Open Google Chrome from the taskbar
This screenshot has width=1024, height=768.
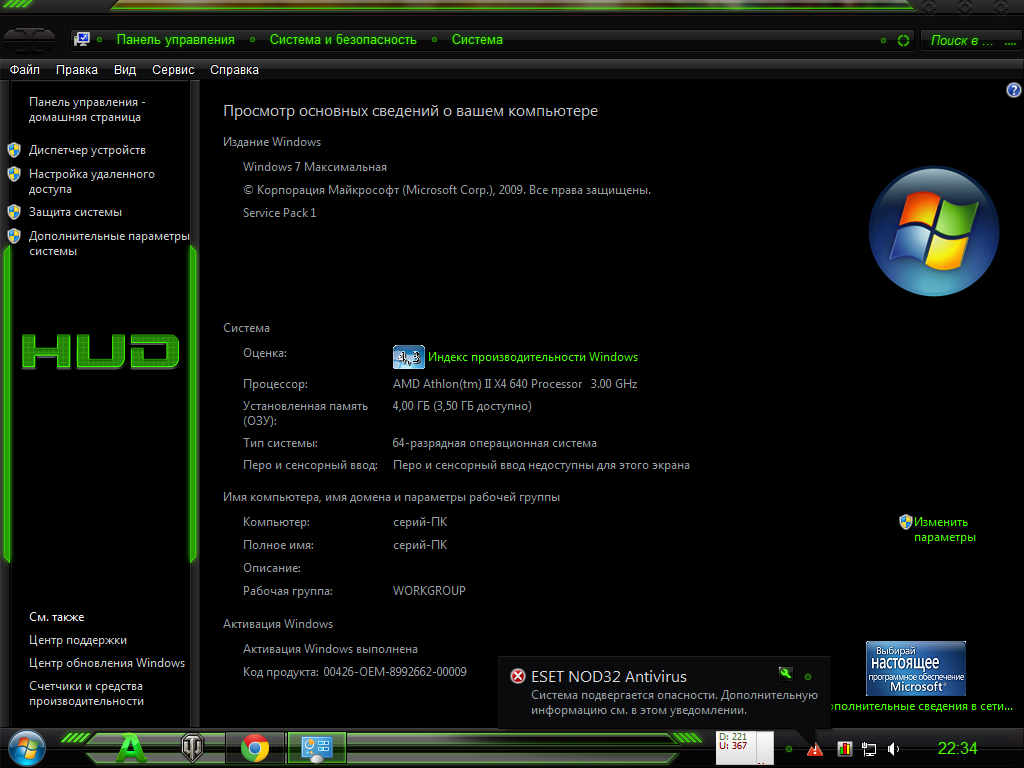(255, 748)
